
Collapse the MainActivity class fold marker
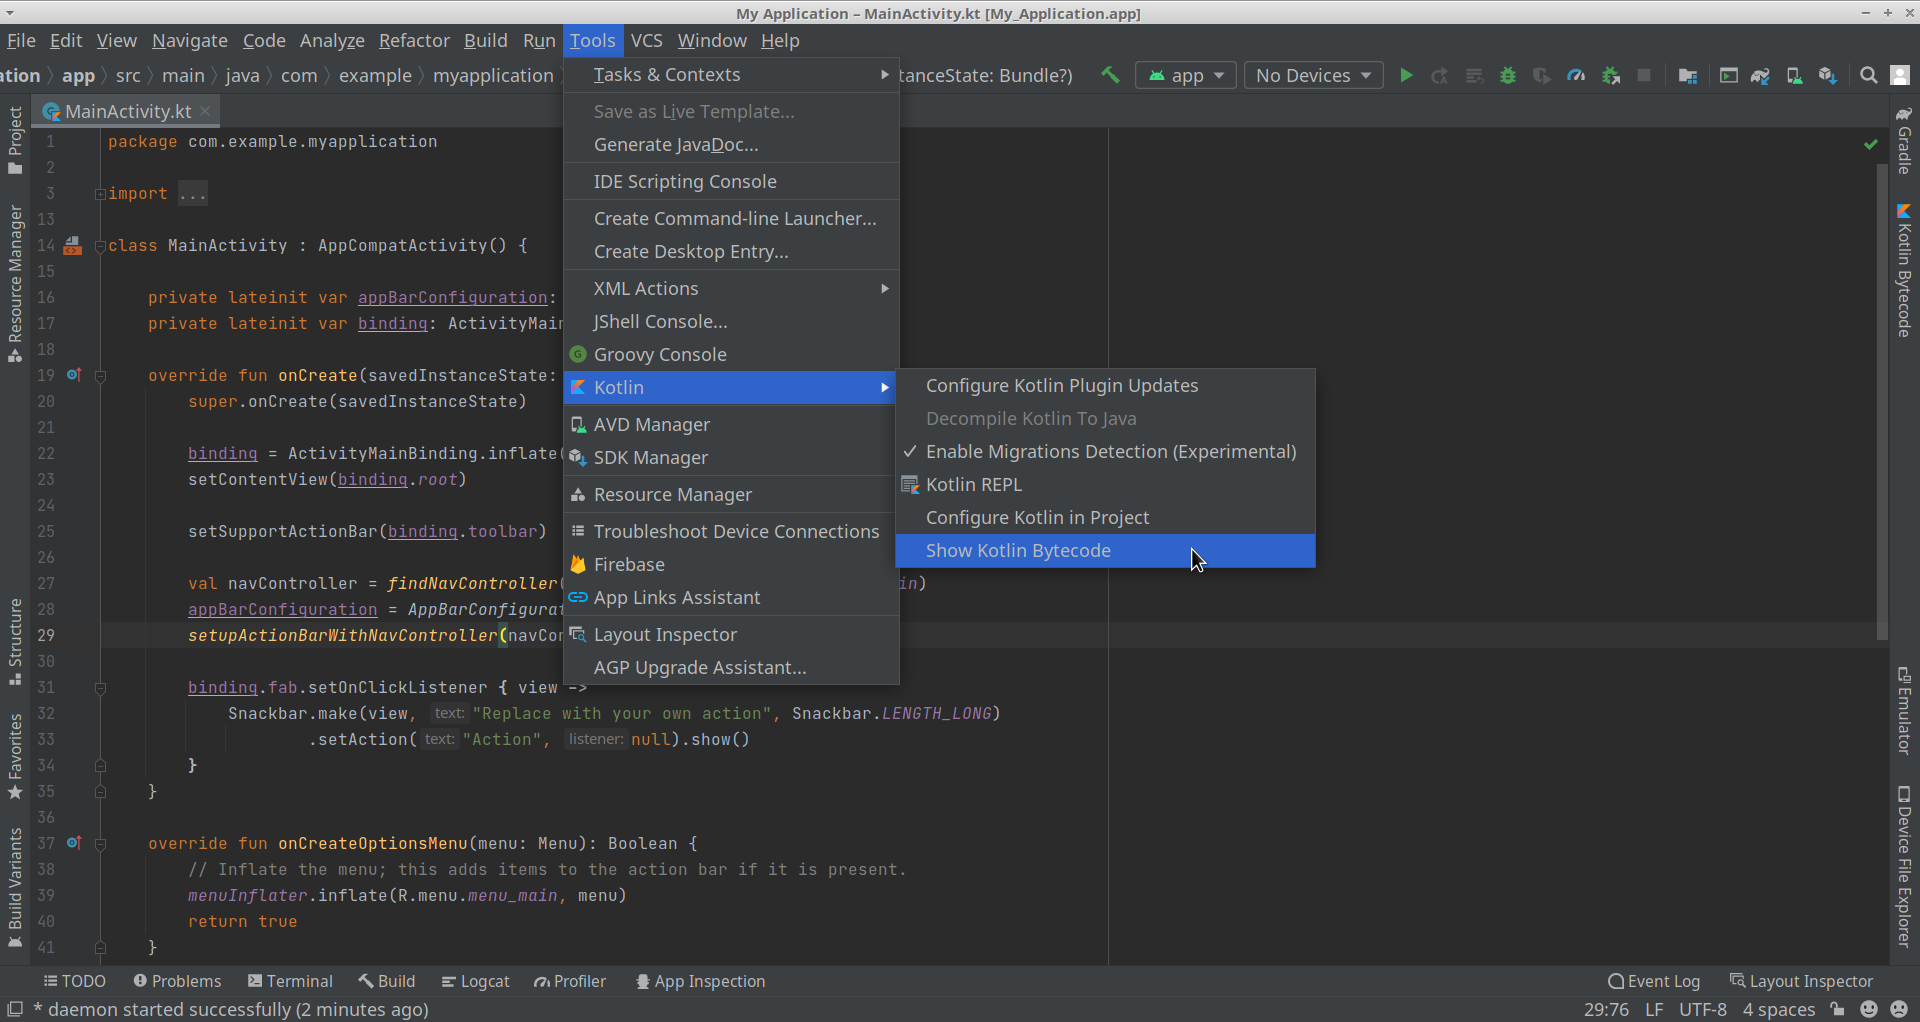[100, 246]
